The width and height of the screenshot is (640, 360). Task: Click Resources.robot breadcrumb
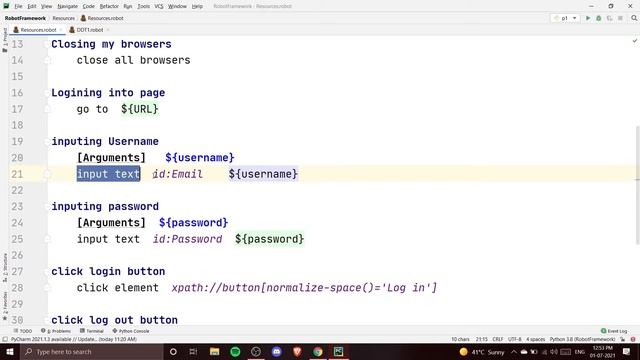point(102,18)
